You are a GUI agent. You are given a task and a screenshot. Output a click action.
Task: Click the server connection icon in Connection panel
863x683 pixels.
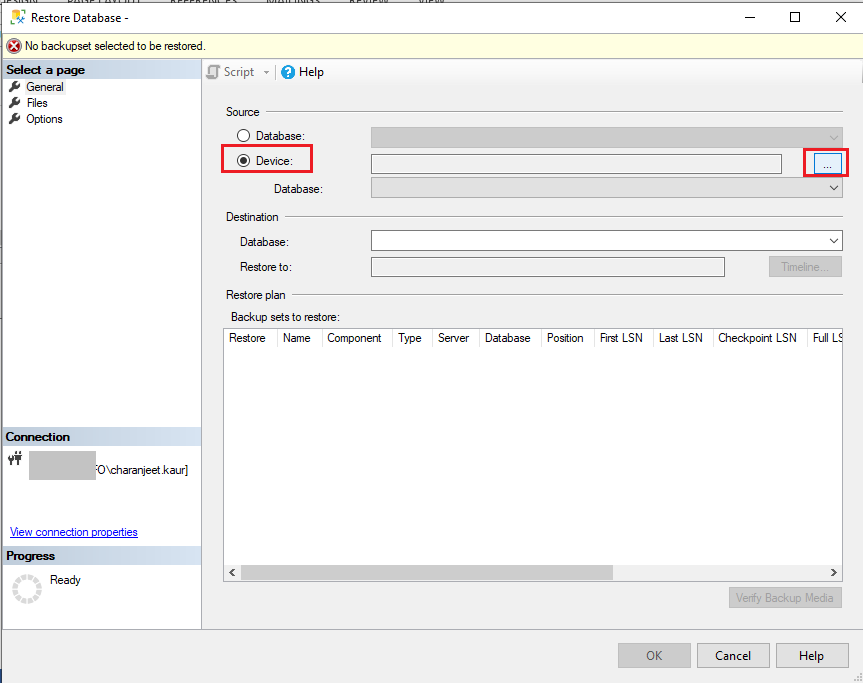(x=14, y=457)
